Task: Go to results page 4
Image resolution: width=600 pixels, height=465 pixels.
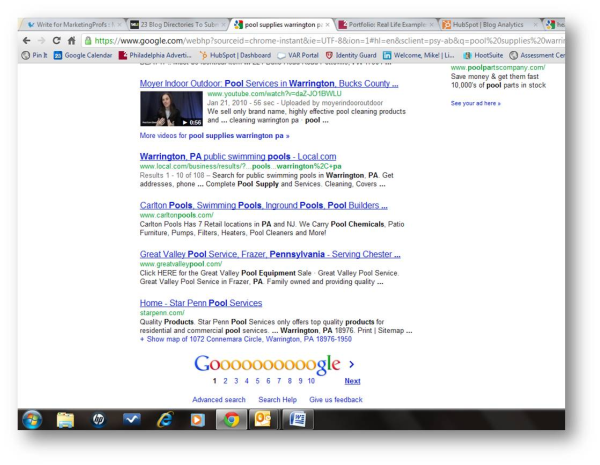Action: point(247,381)
